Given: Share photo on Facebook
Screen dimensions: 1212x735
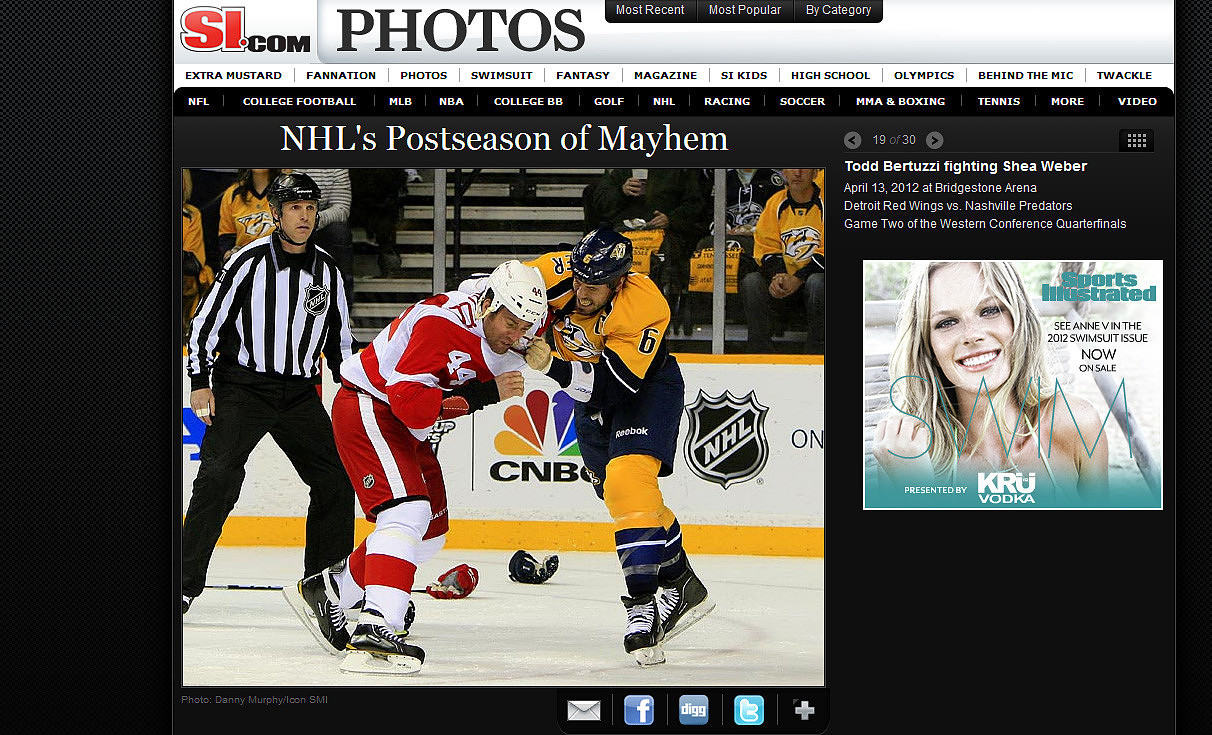Looking at the screenshot, I should (x=639, y=710).
